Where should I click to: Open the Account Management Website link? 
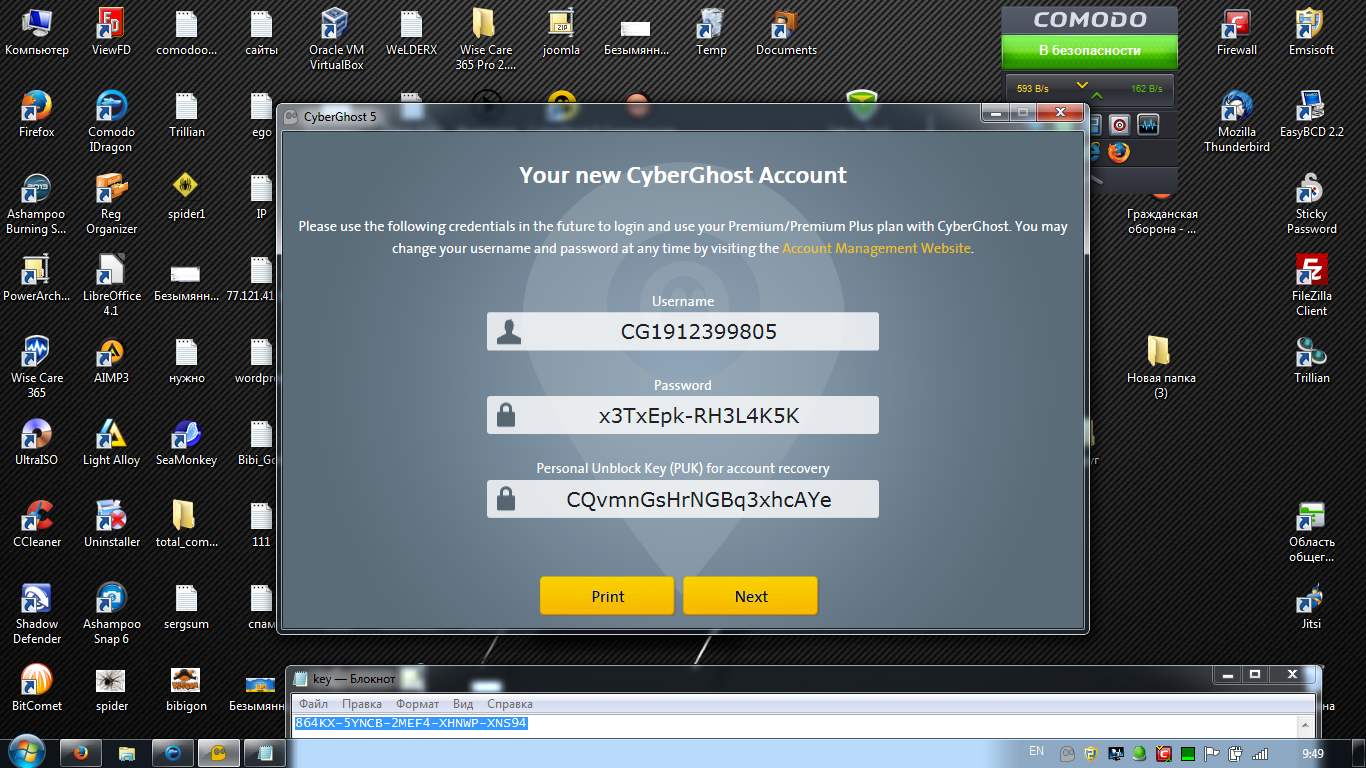pyautogui.click(x=876, y=248)
